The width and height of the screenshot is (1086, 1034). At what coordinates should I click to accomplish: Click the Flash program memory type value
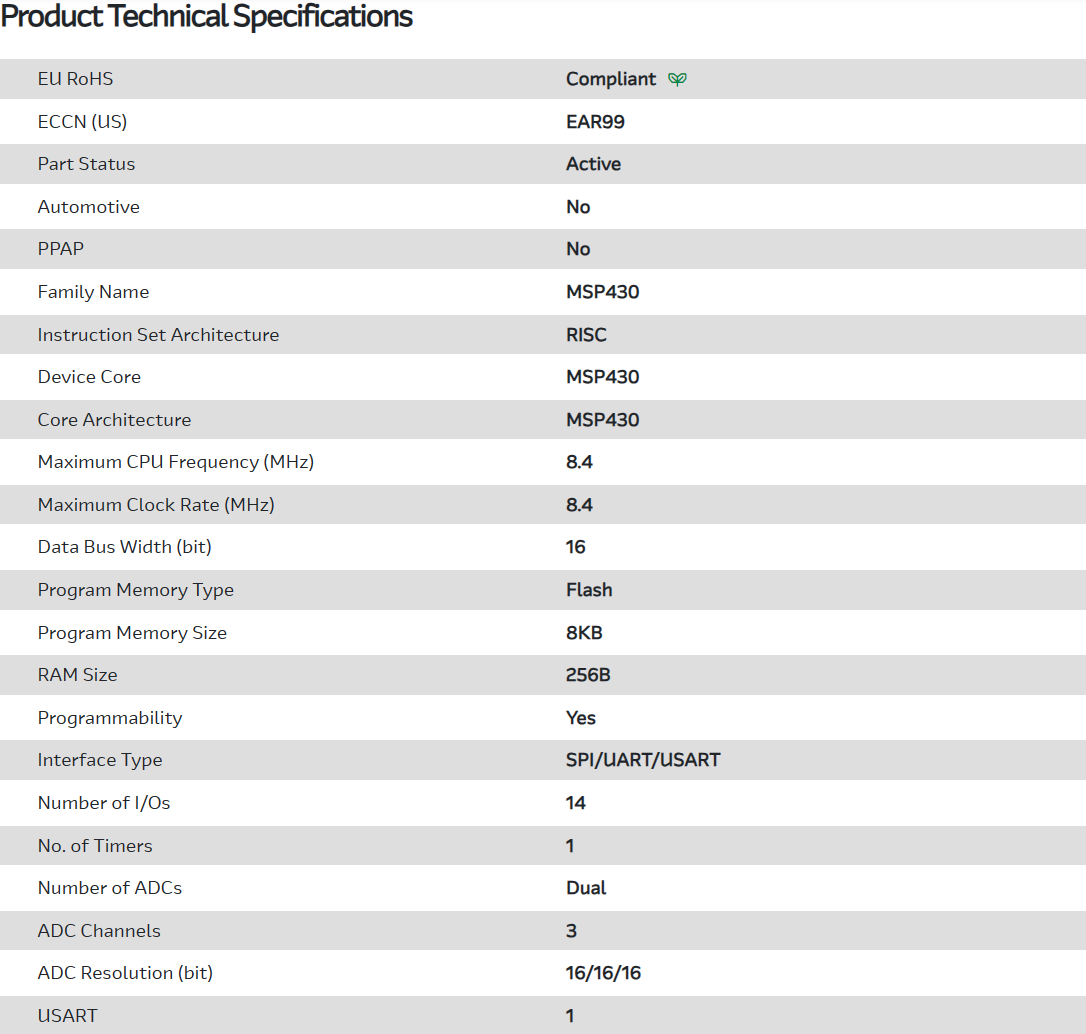(x=589, y=590)
